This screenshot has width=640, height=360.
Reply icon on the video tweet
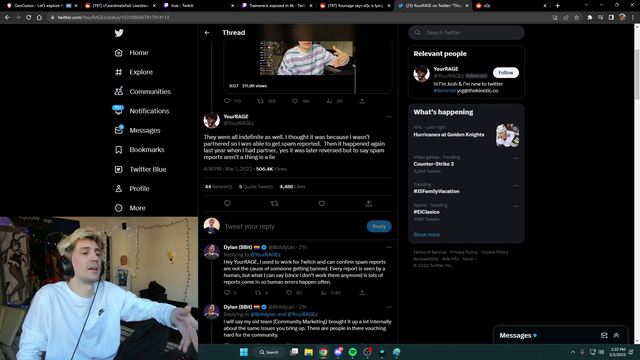(227, 101)
